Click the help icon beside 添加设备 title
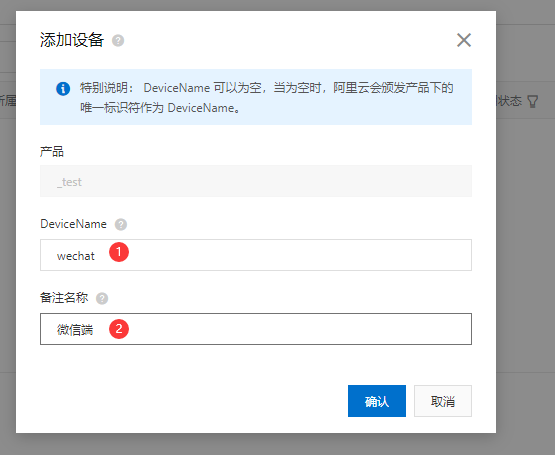555x455 pixels. [x=118, y=40]
